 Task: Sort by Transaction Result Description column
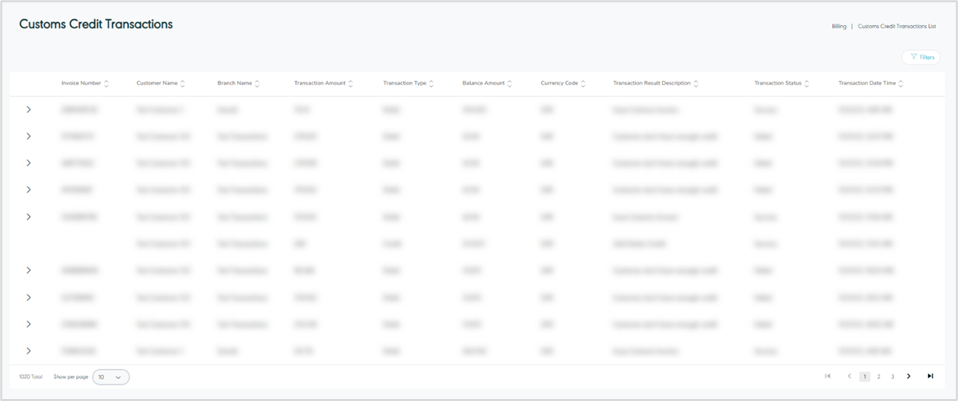(696, 83)
